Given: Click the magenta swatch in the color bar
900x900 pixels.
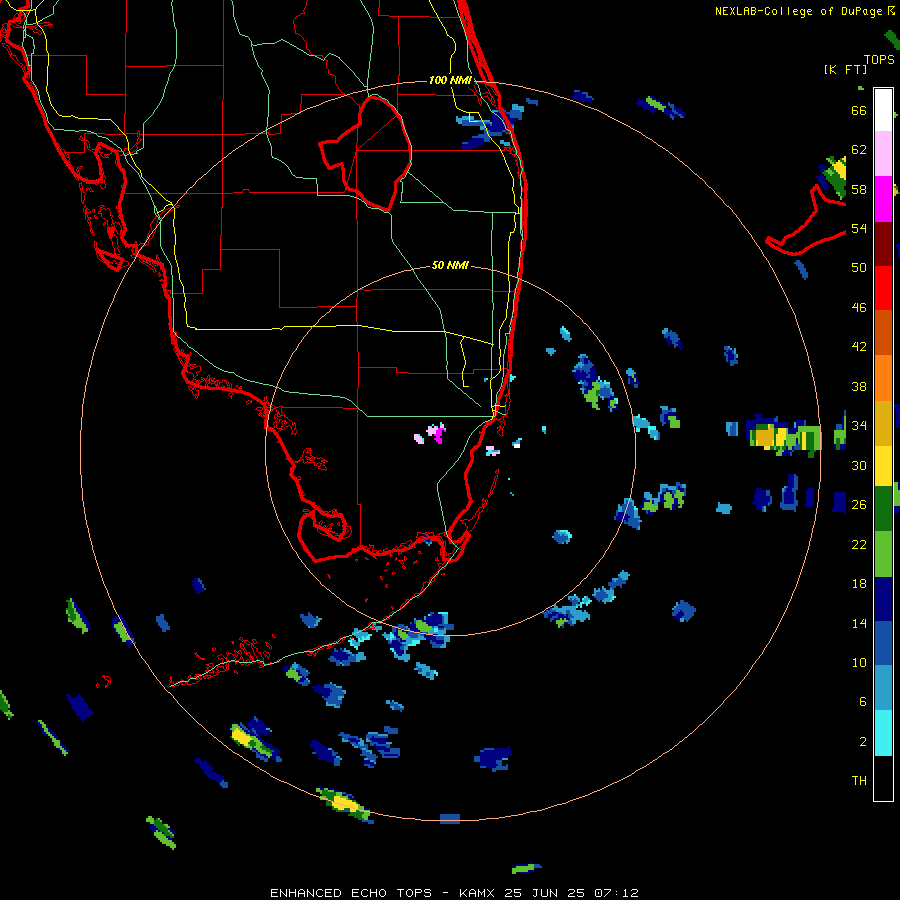Looking at the screenshot, I should [x=883, y=199].
